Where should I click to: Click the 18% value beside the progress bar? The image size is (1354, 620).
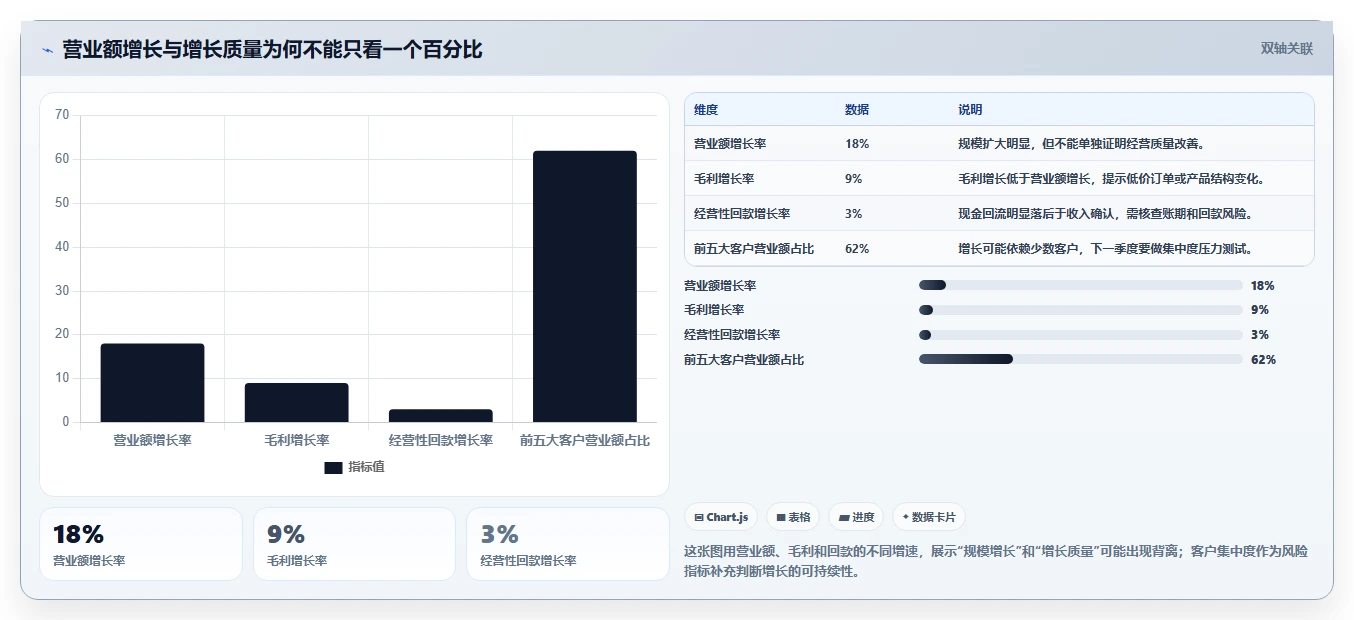click(1263, 286)
